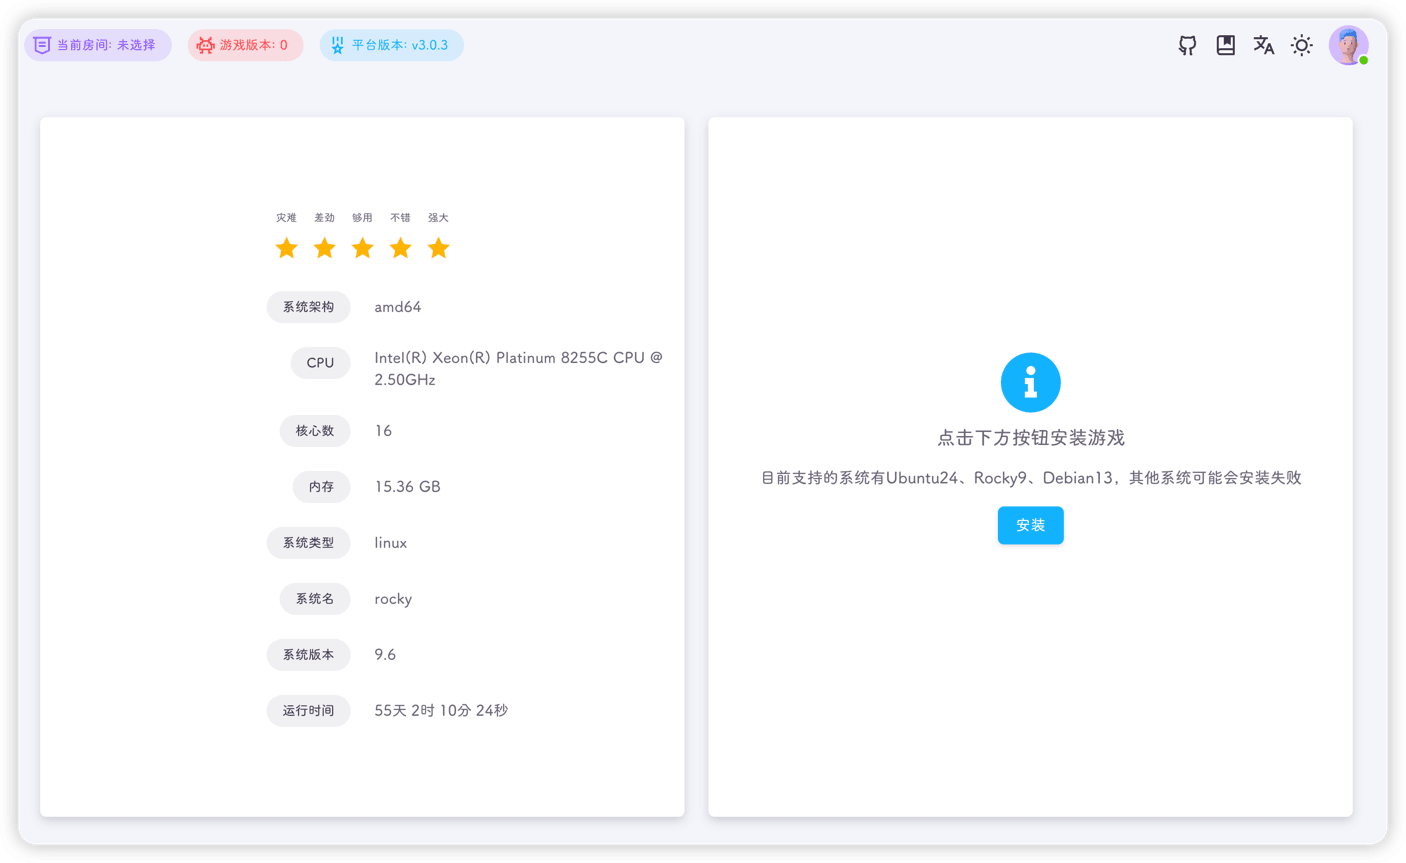This screenshot has height=863, width=1406.
Task: Select the first star rated 灾难
Action: pos(287,247)
